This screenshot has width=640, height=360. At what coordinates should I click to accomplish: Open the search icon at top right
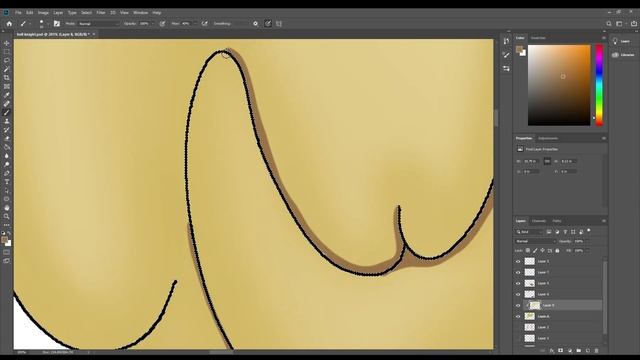tap(609, 24)
